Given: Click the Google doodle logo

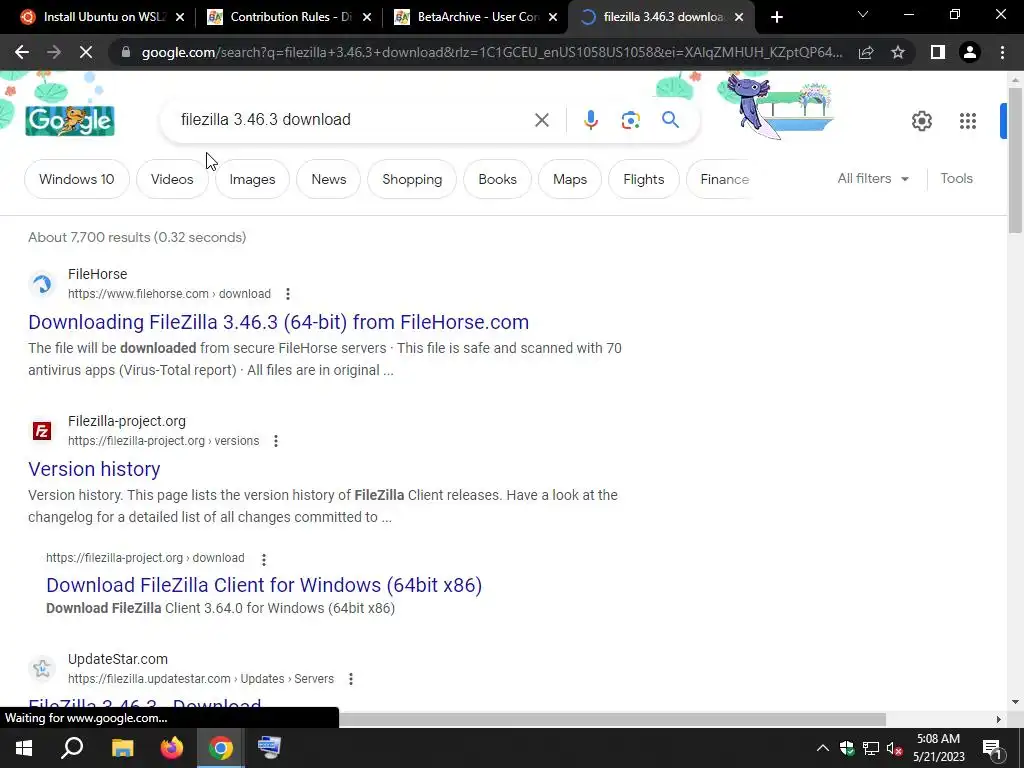Looking at the screenshot, I should pos(70,121).
